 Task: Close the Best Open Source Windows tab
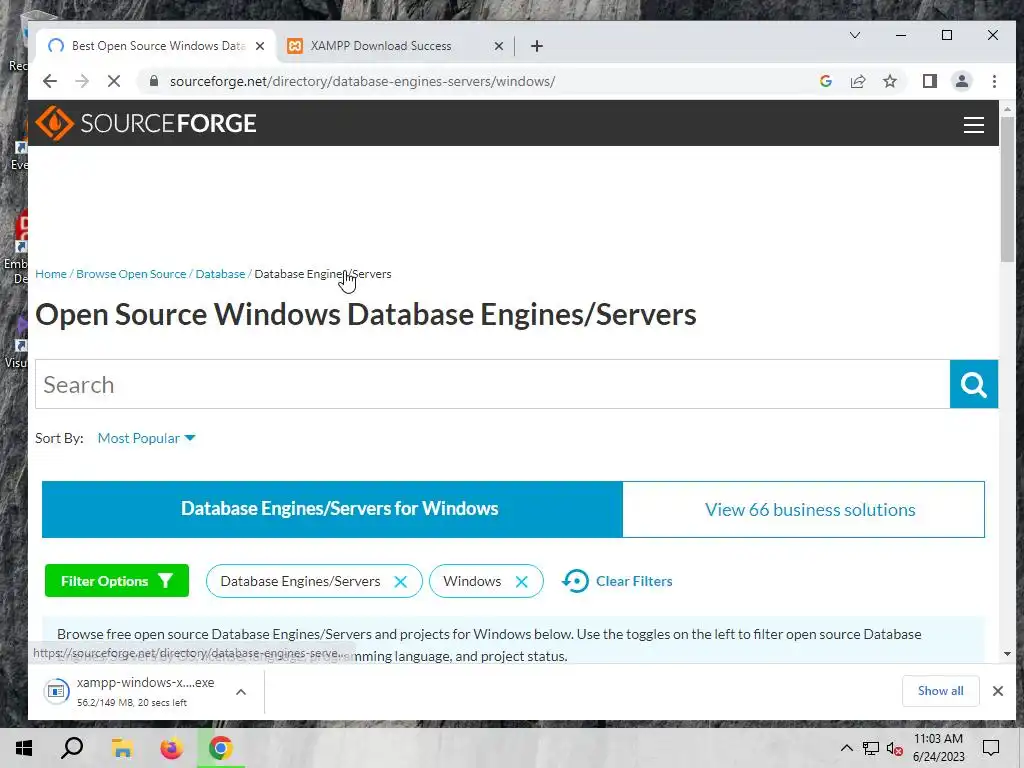(260, 46)
